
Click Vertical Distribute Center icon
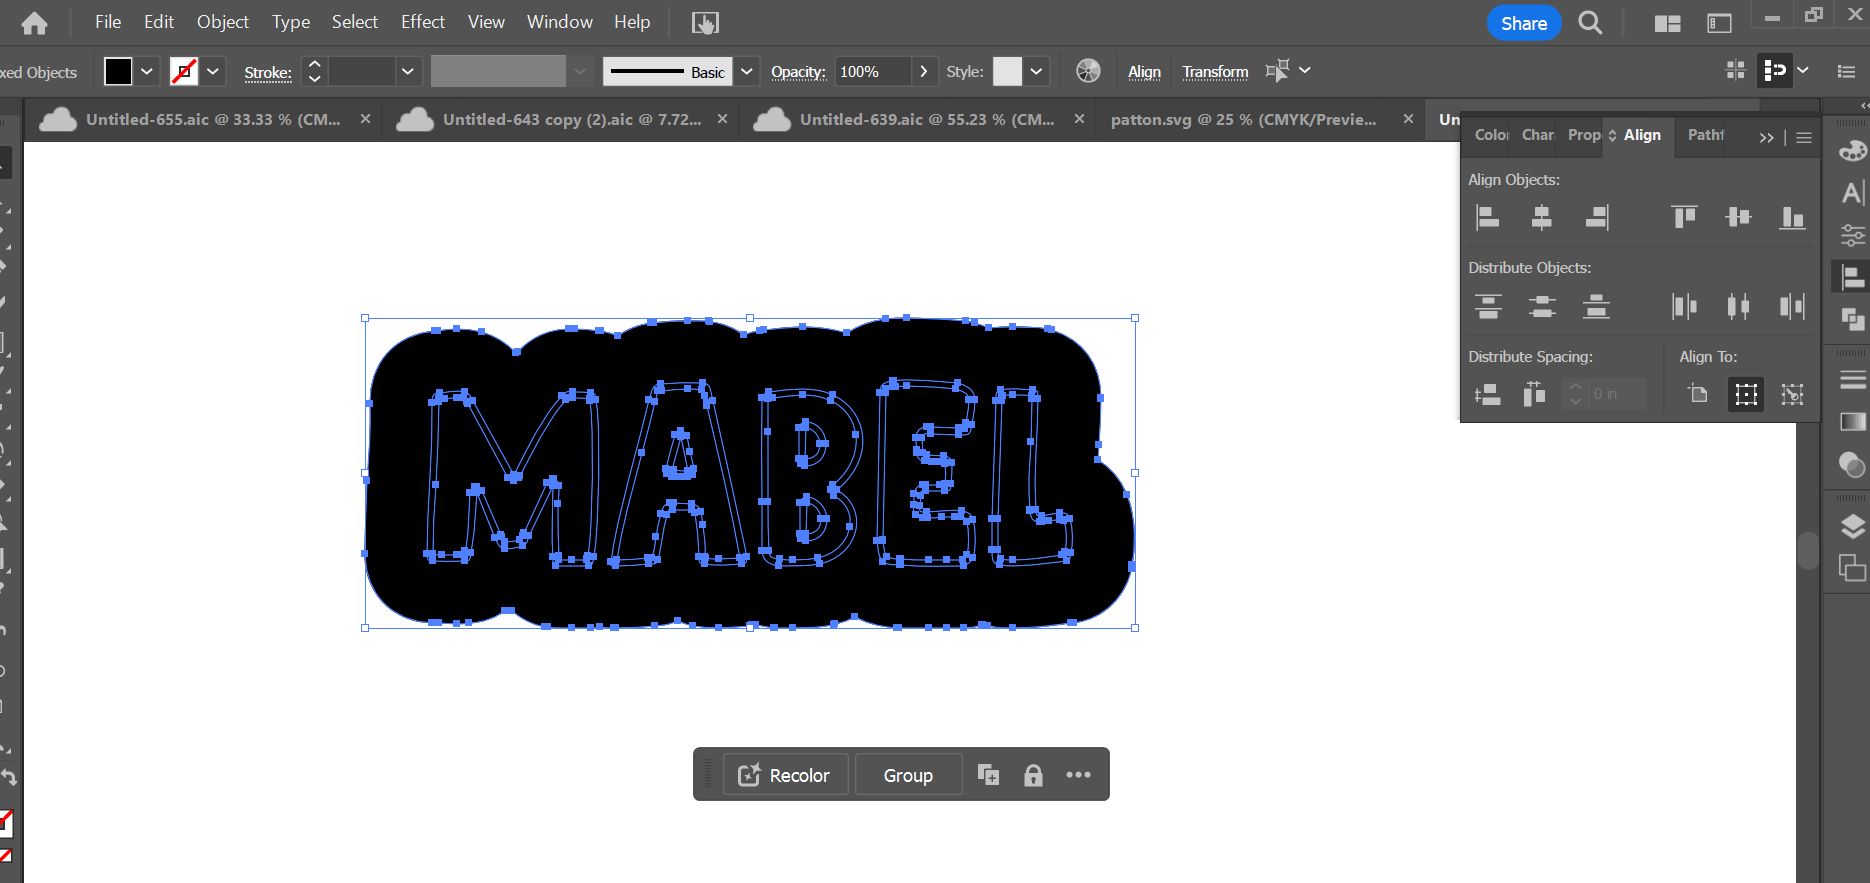1542,306
